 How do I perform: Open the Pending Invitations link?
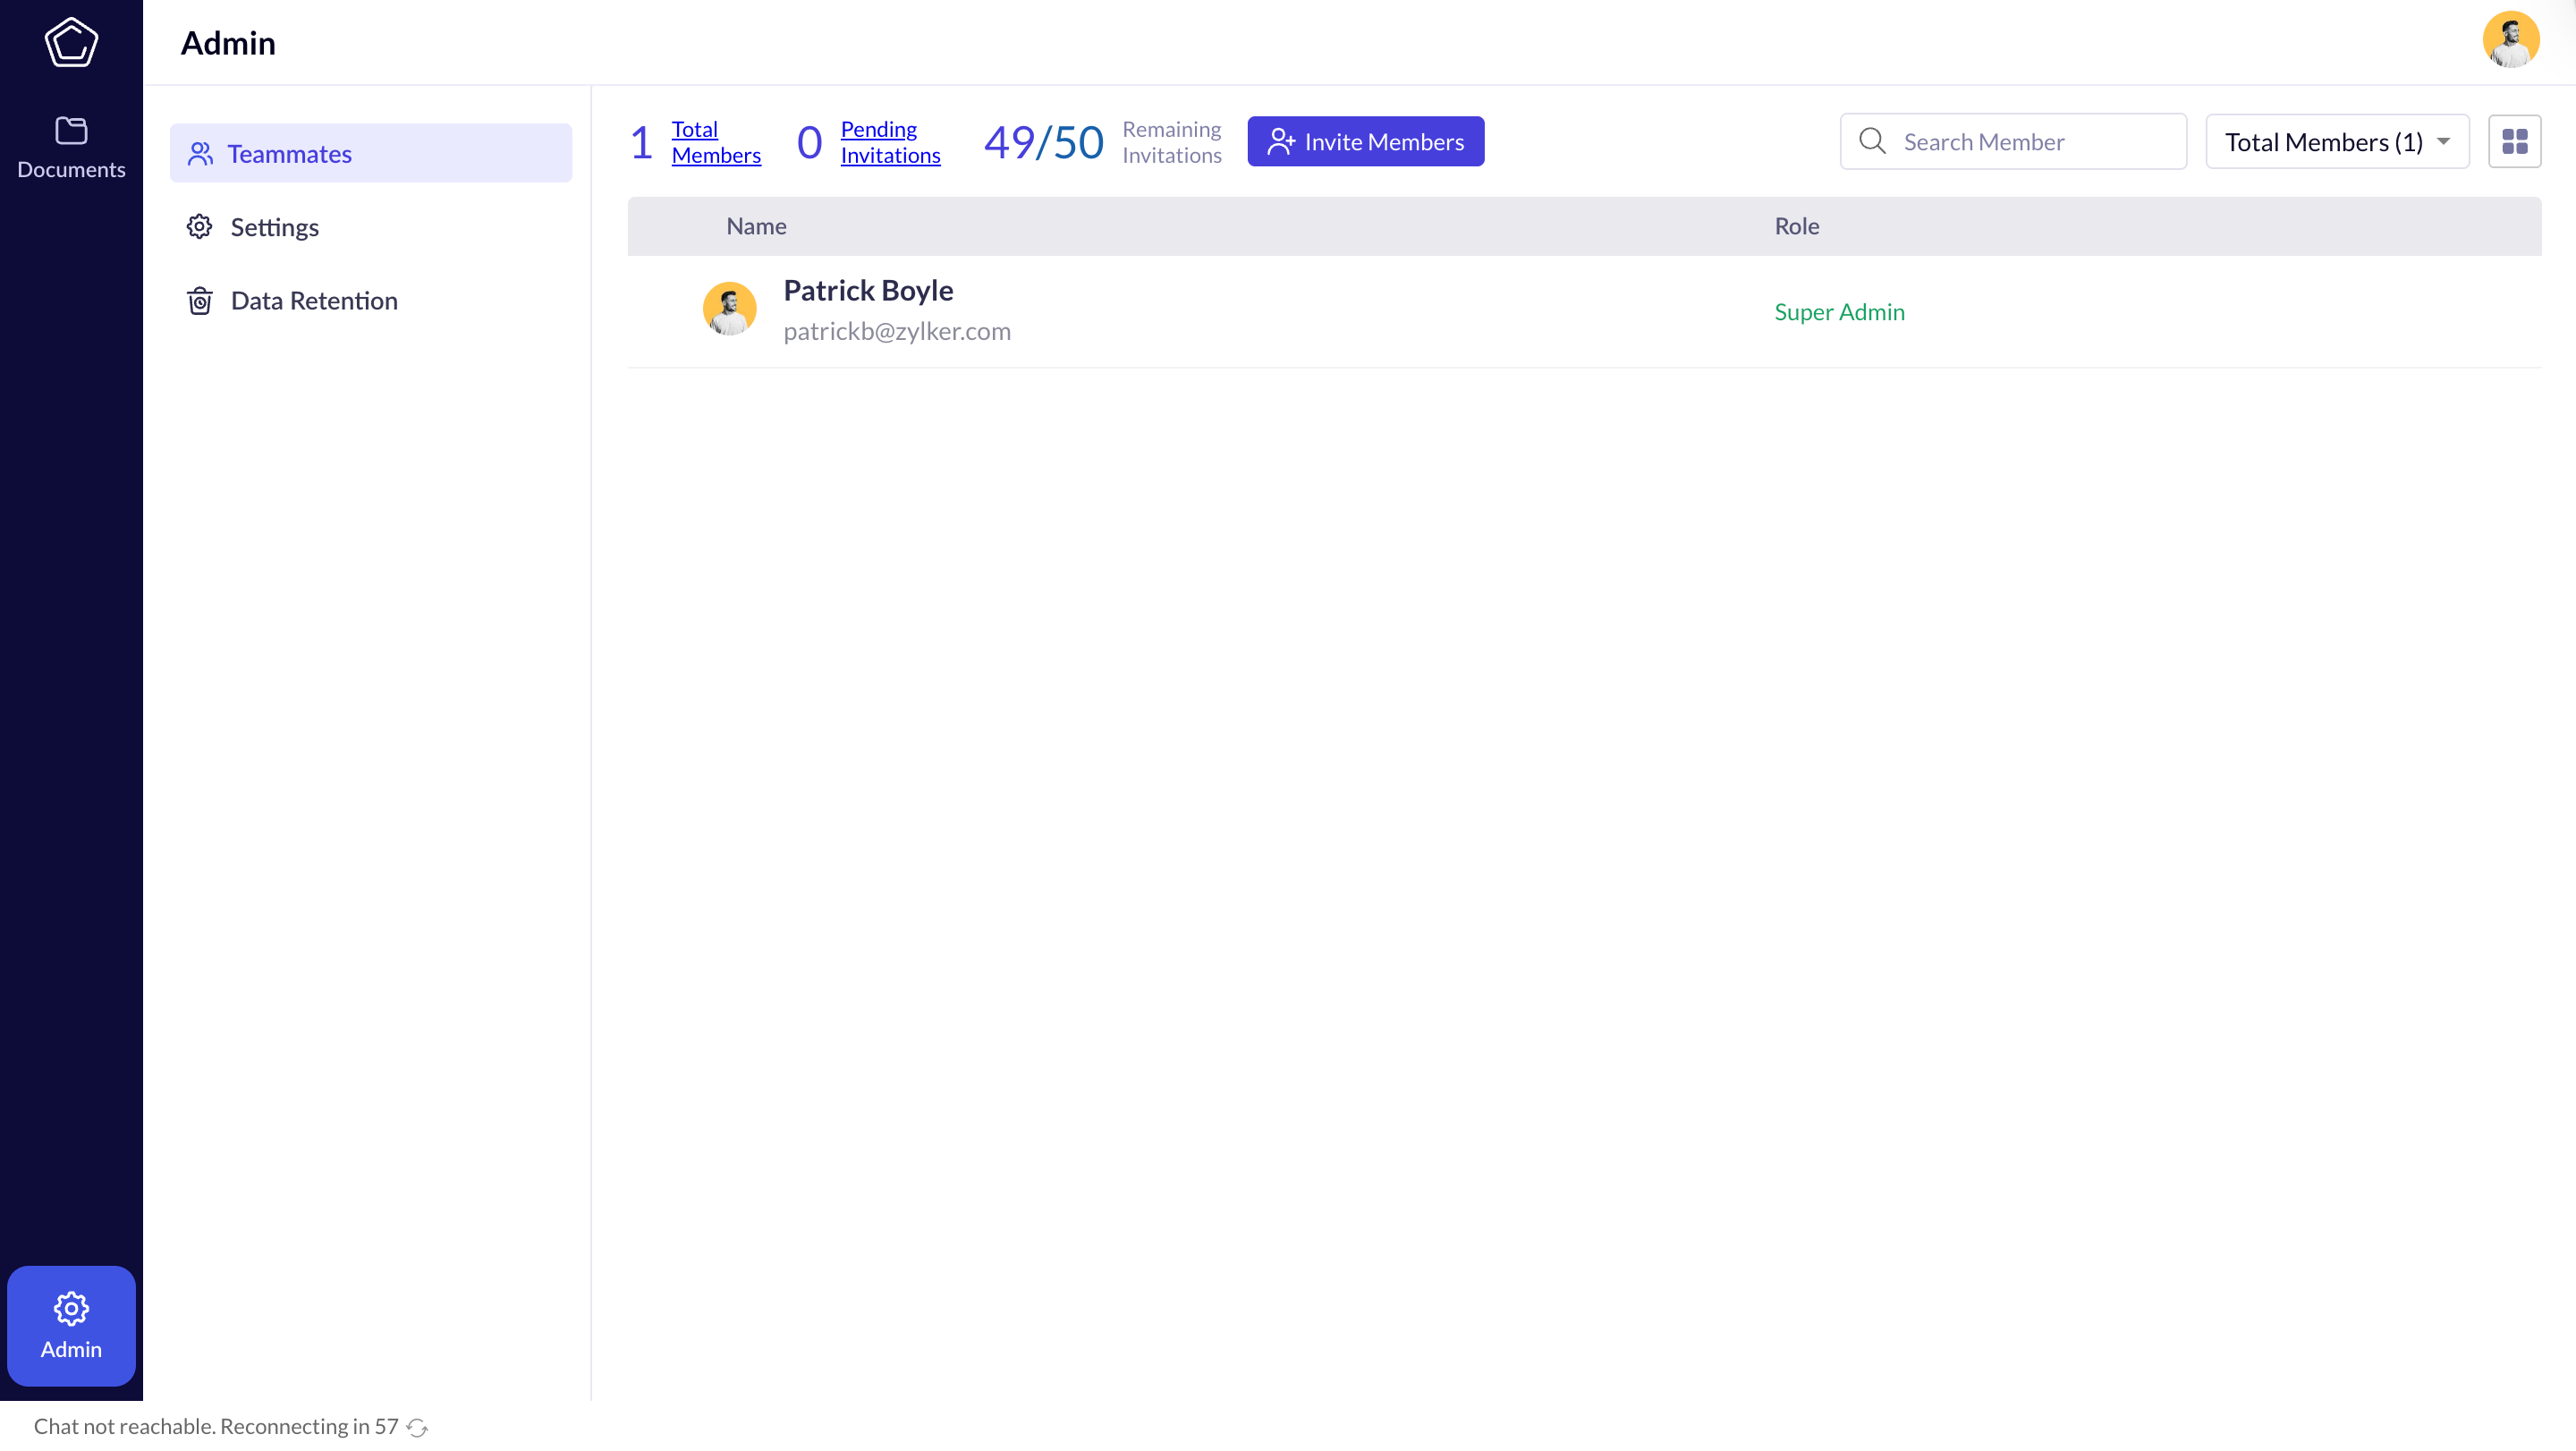click(889, 142)
